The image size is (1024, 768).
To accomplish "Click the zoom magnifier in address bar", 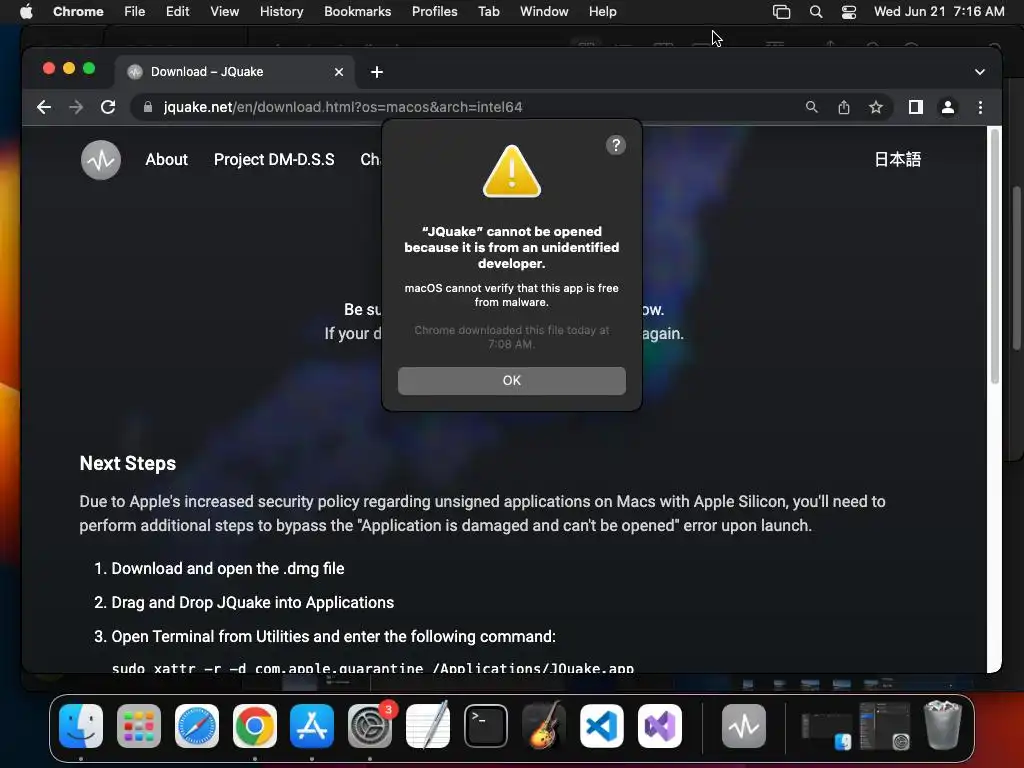I will click(811, 107).
